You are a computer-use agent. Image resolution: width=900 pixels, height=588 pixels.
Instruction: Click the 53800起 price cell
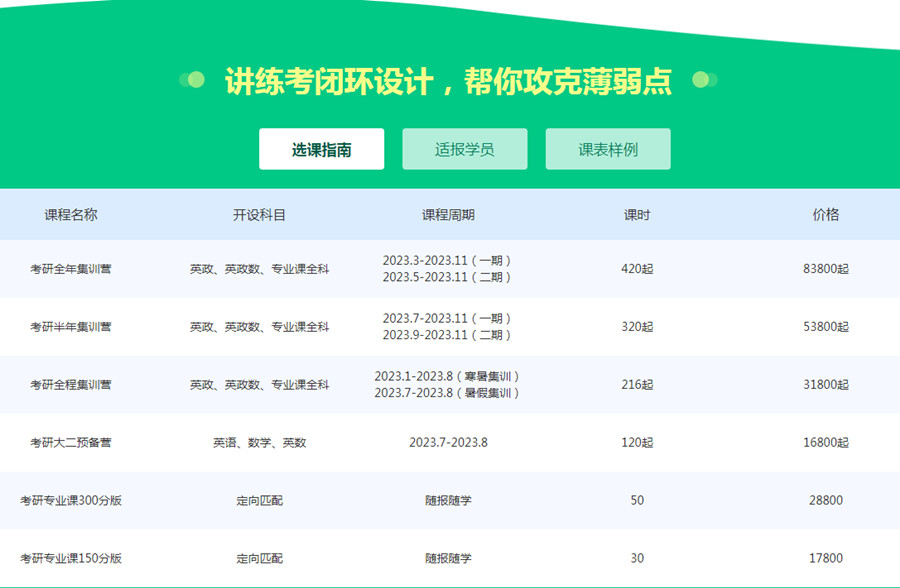pyautogui.click(x=826, y=327)
